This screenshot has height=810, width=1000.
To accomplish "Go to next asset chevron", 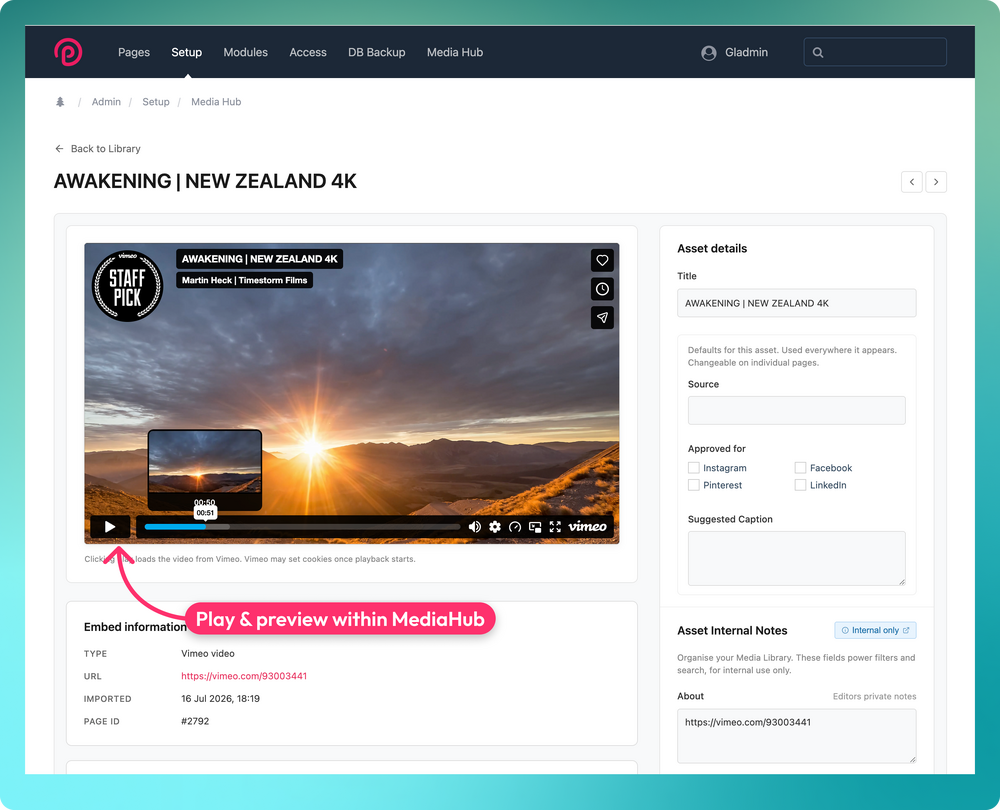I will [x=936, y=182].
